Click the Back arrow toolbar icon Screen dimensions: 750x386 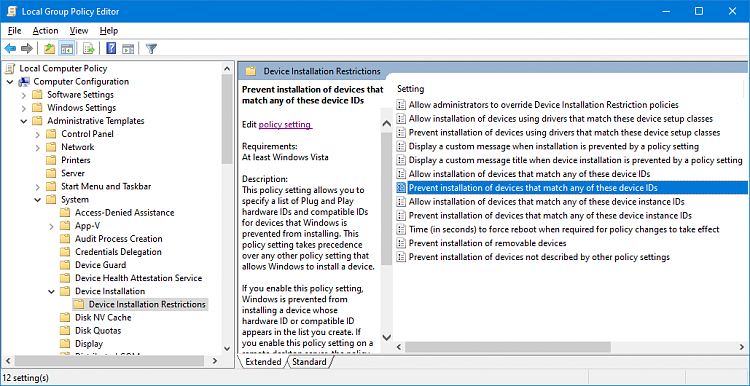(x=11, y=48)
